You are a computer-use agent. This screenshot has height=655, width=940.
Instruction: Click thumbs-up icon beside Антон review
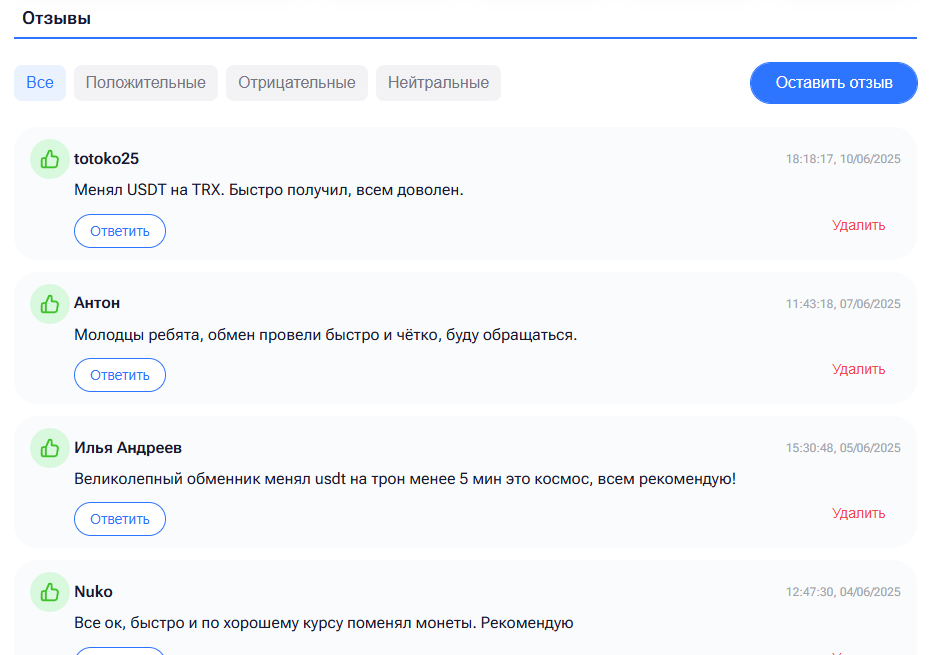tap(50, 304)
